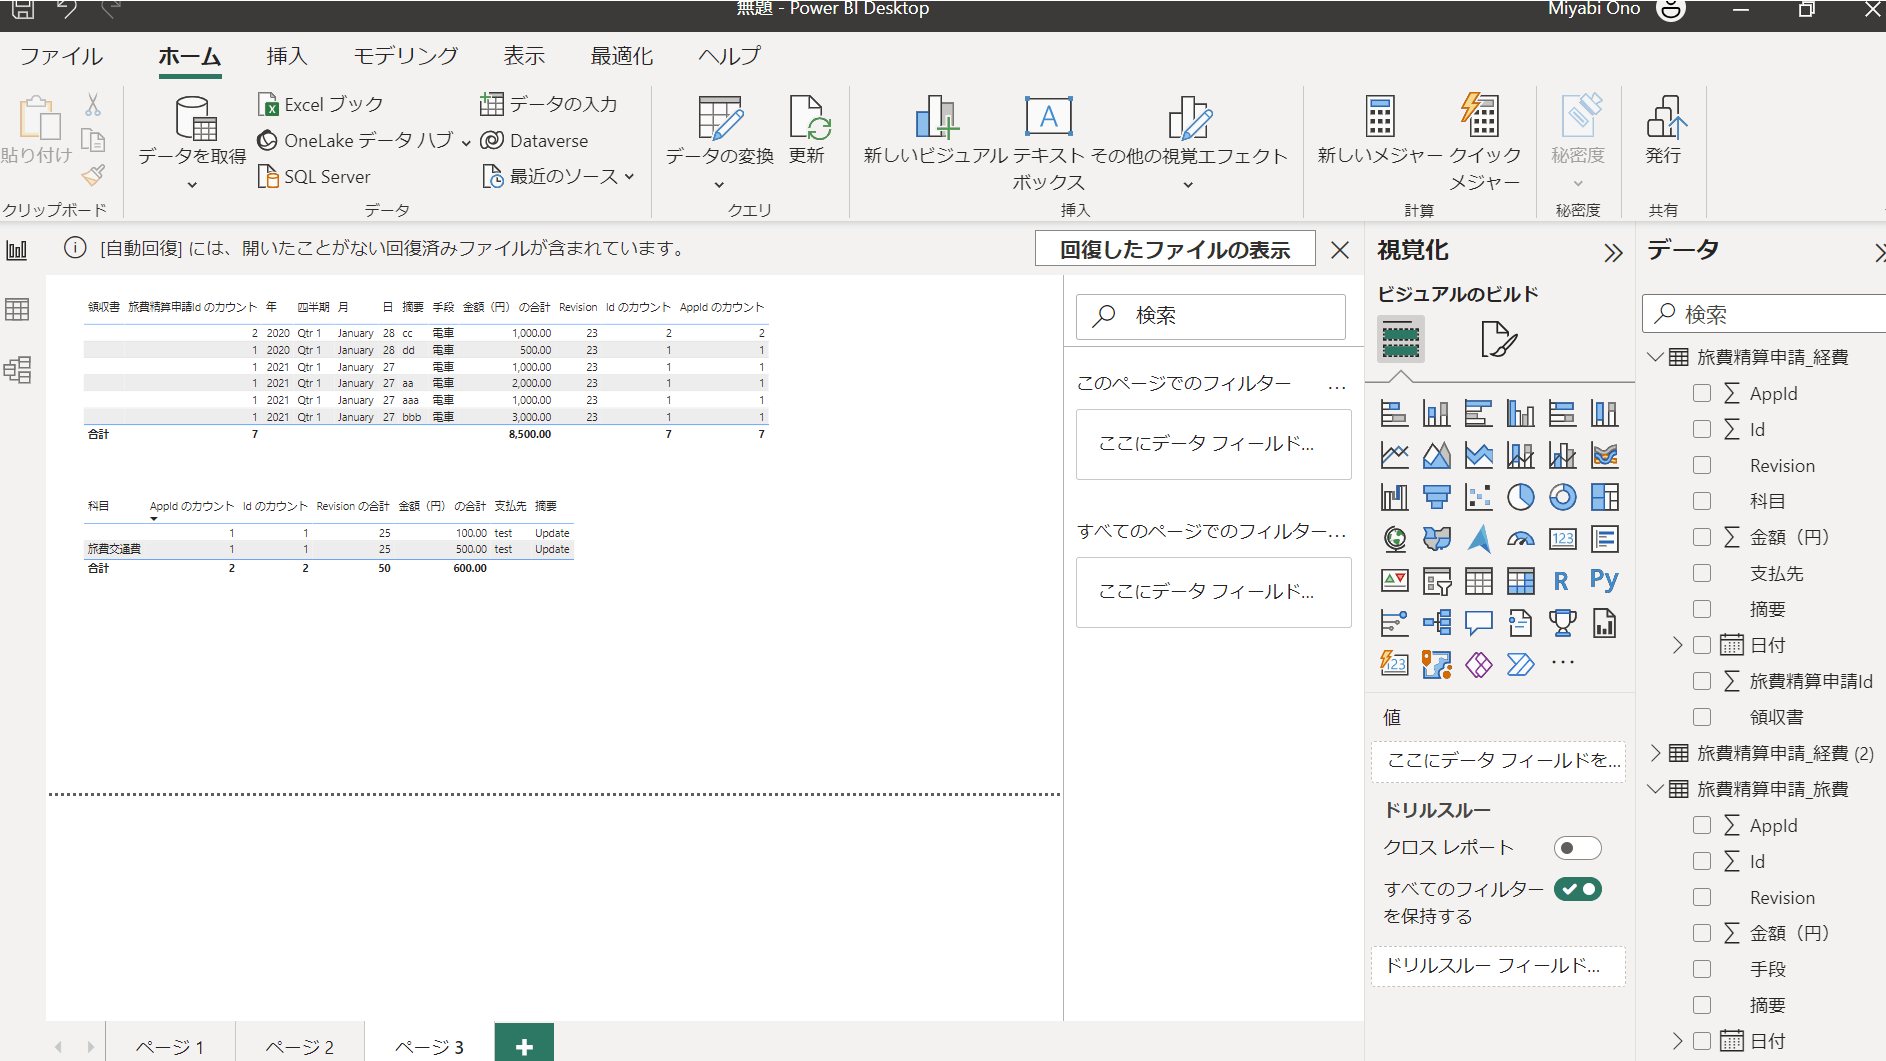Switch to ページ 2 tab
1886x1061 pixels.
pyautogui.click(x=299, y=1046)
